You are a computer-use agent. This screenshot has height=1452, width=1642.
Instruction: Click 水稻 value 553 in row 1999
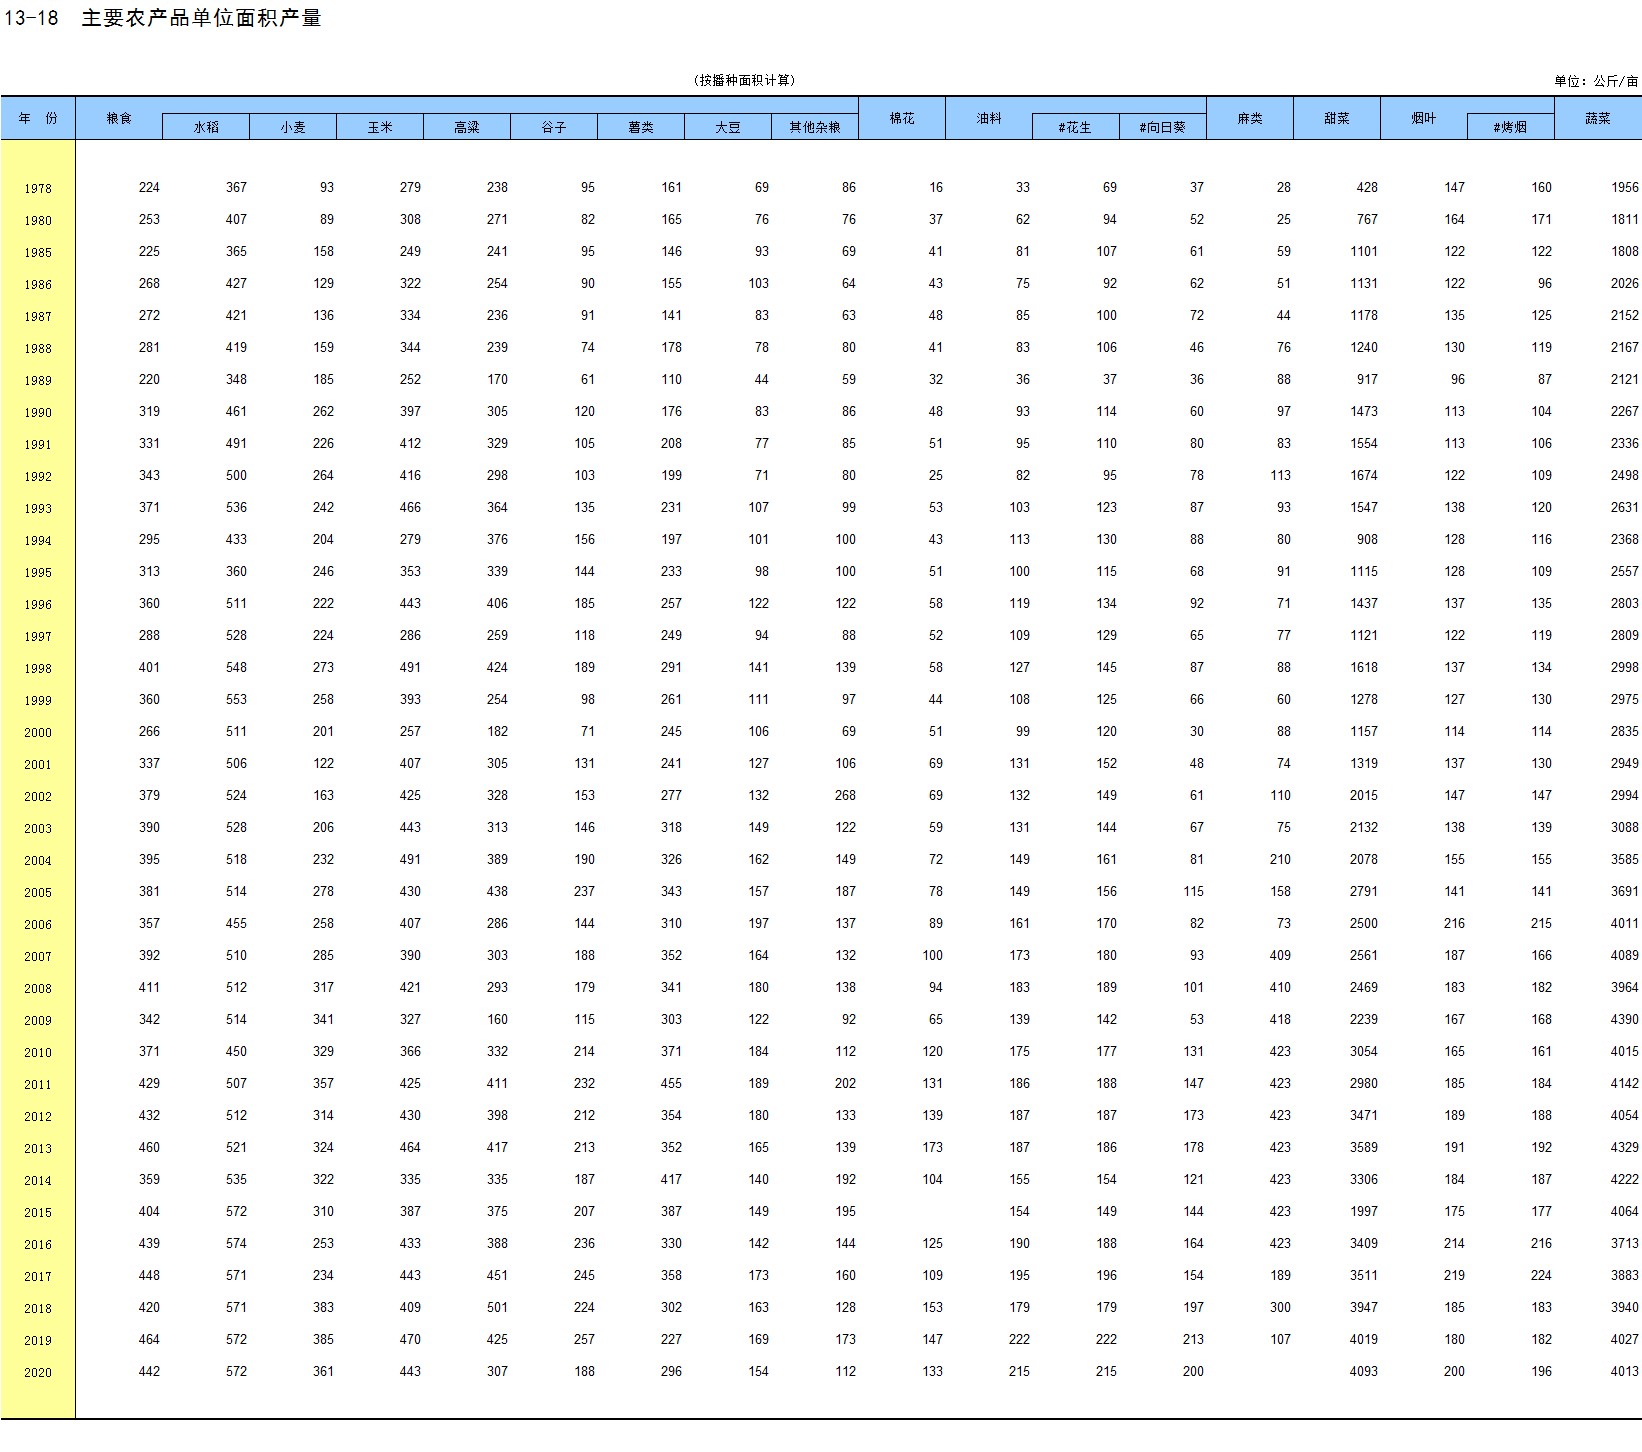point(236,699)
